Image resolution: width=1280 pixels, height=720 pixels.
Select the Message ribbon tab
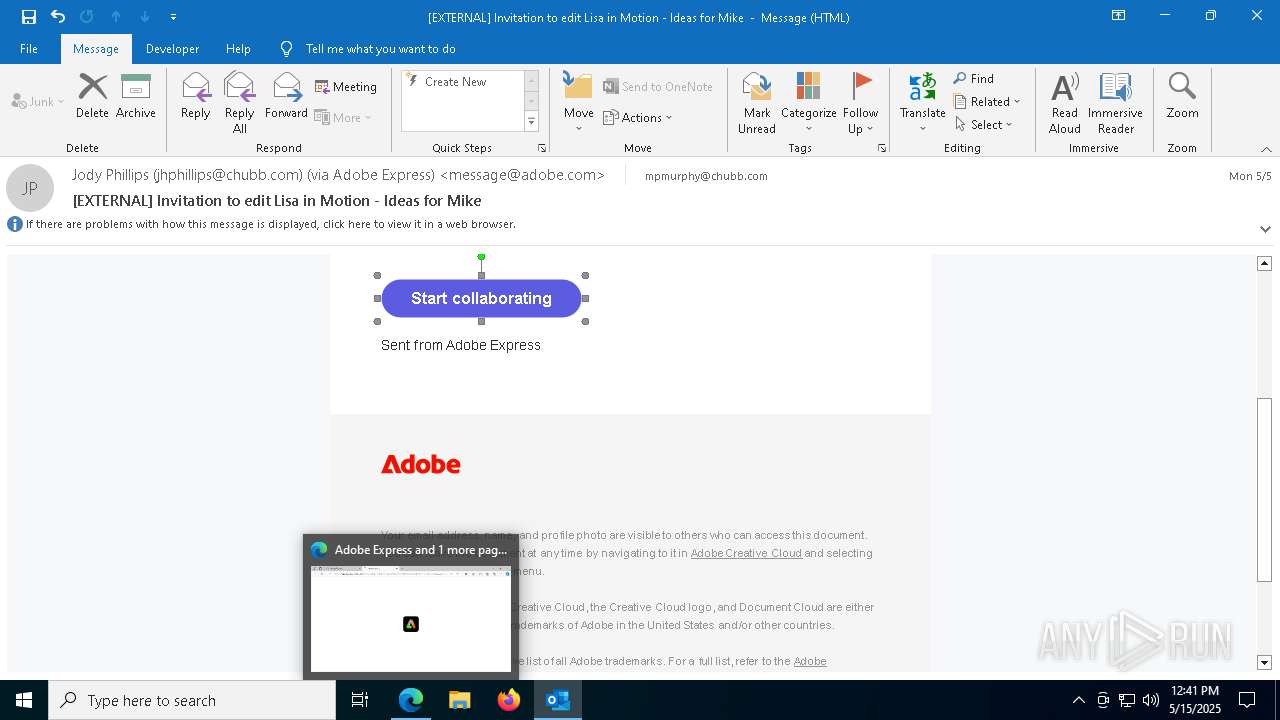tap(96, 49)
